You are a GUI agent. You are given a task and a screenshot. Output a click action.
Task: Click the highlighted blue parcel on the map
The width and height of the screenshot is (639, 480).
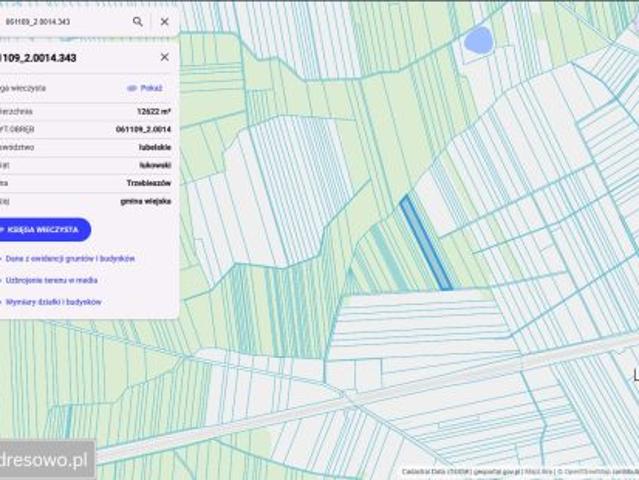tap(426, 243)
